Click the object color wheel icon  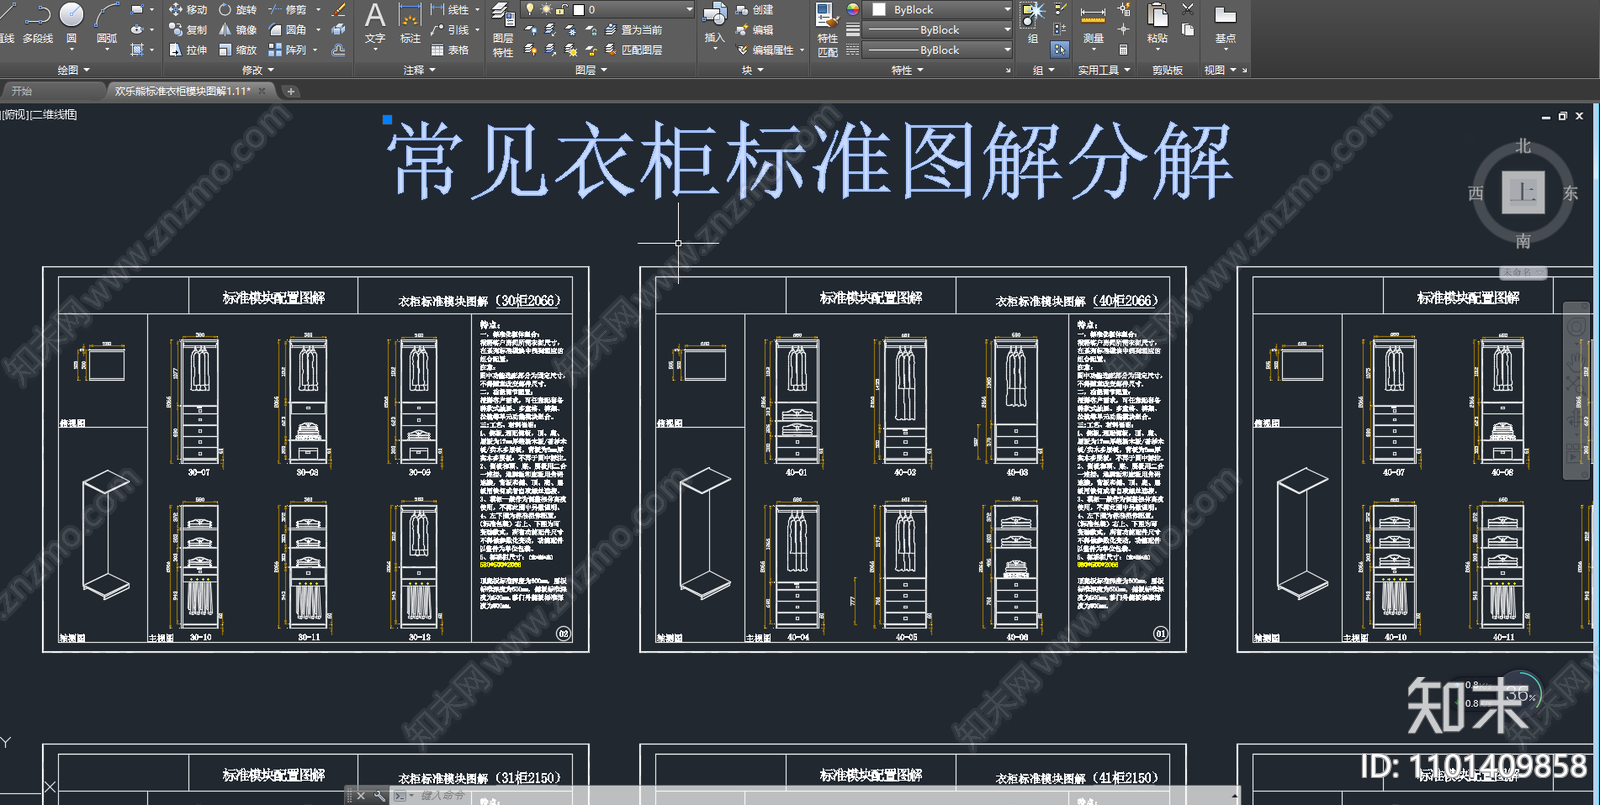click(853, 9)
